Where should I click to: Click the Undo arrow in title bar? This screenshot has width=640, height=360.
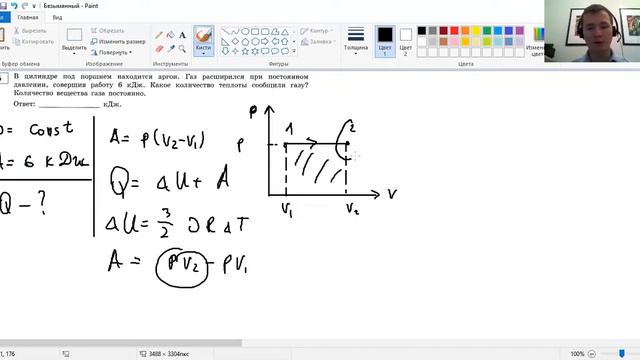pos(15,6)
